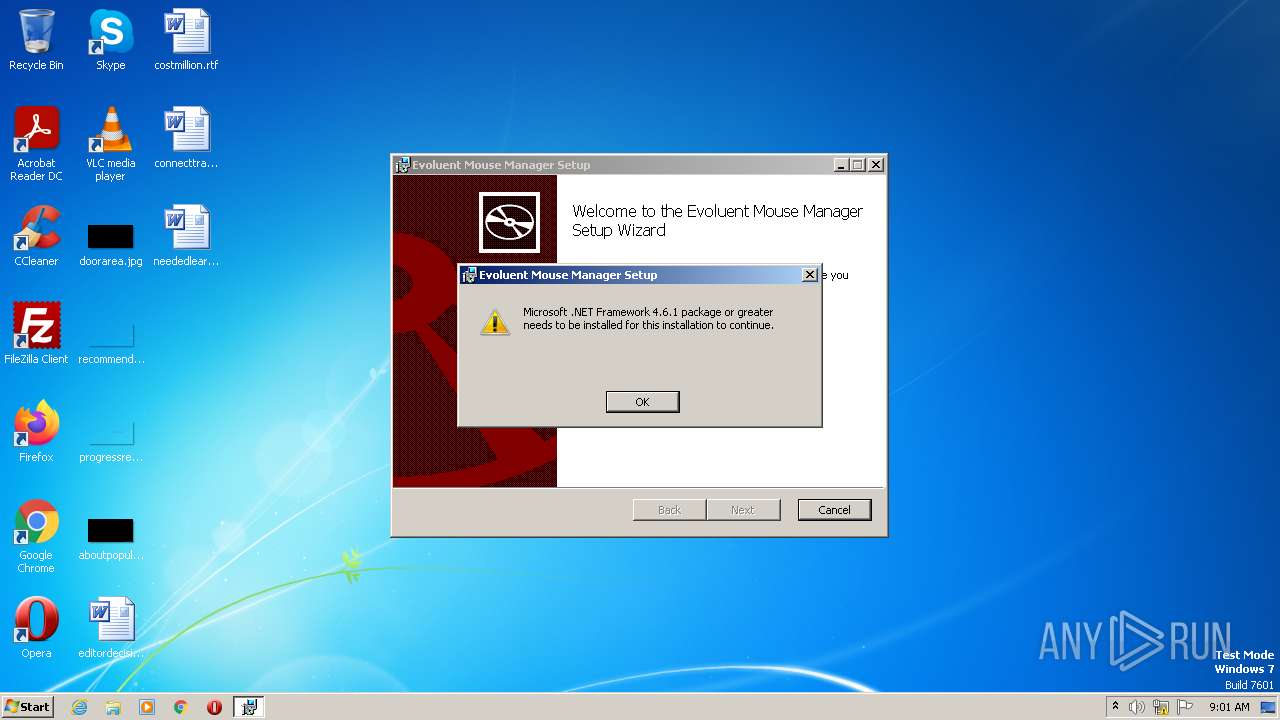Close the .NET Framework warning dialog
This screenshot has width=1280, height=720.
[x=809, y=275]
